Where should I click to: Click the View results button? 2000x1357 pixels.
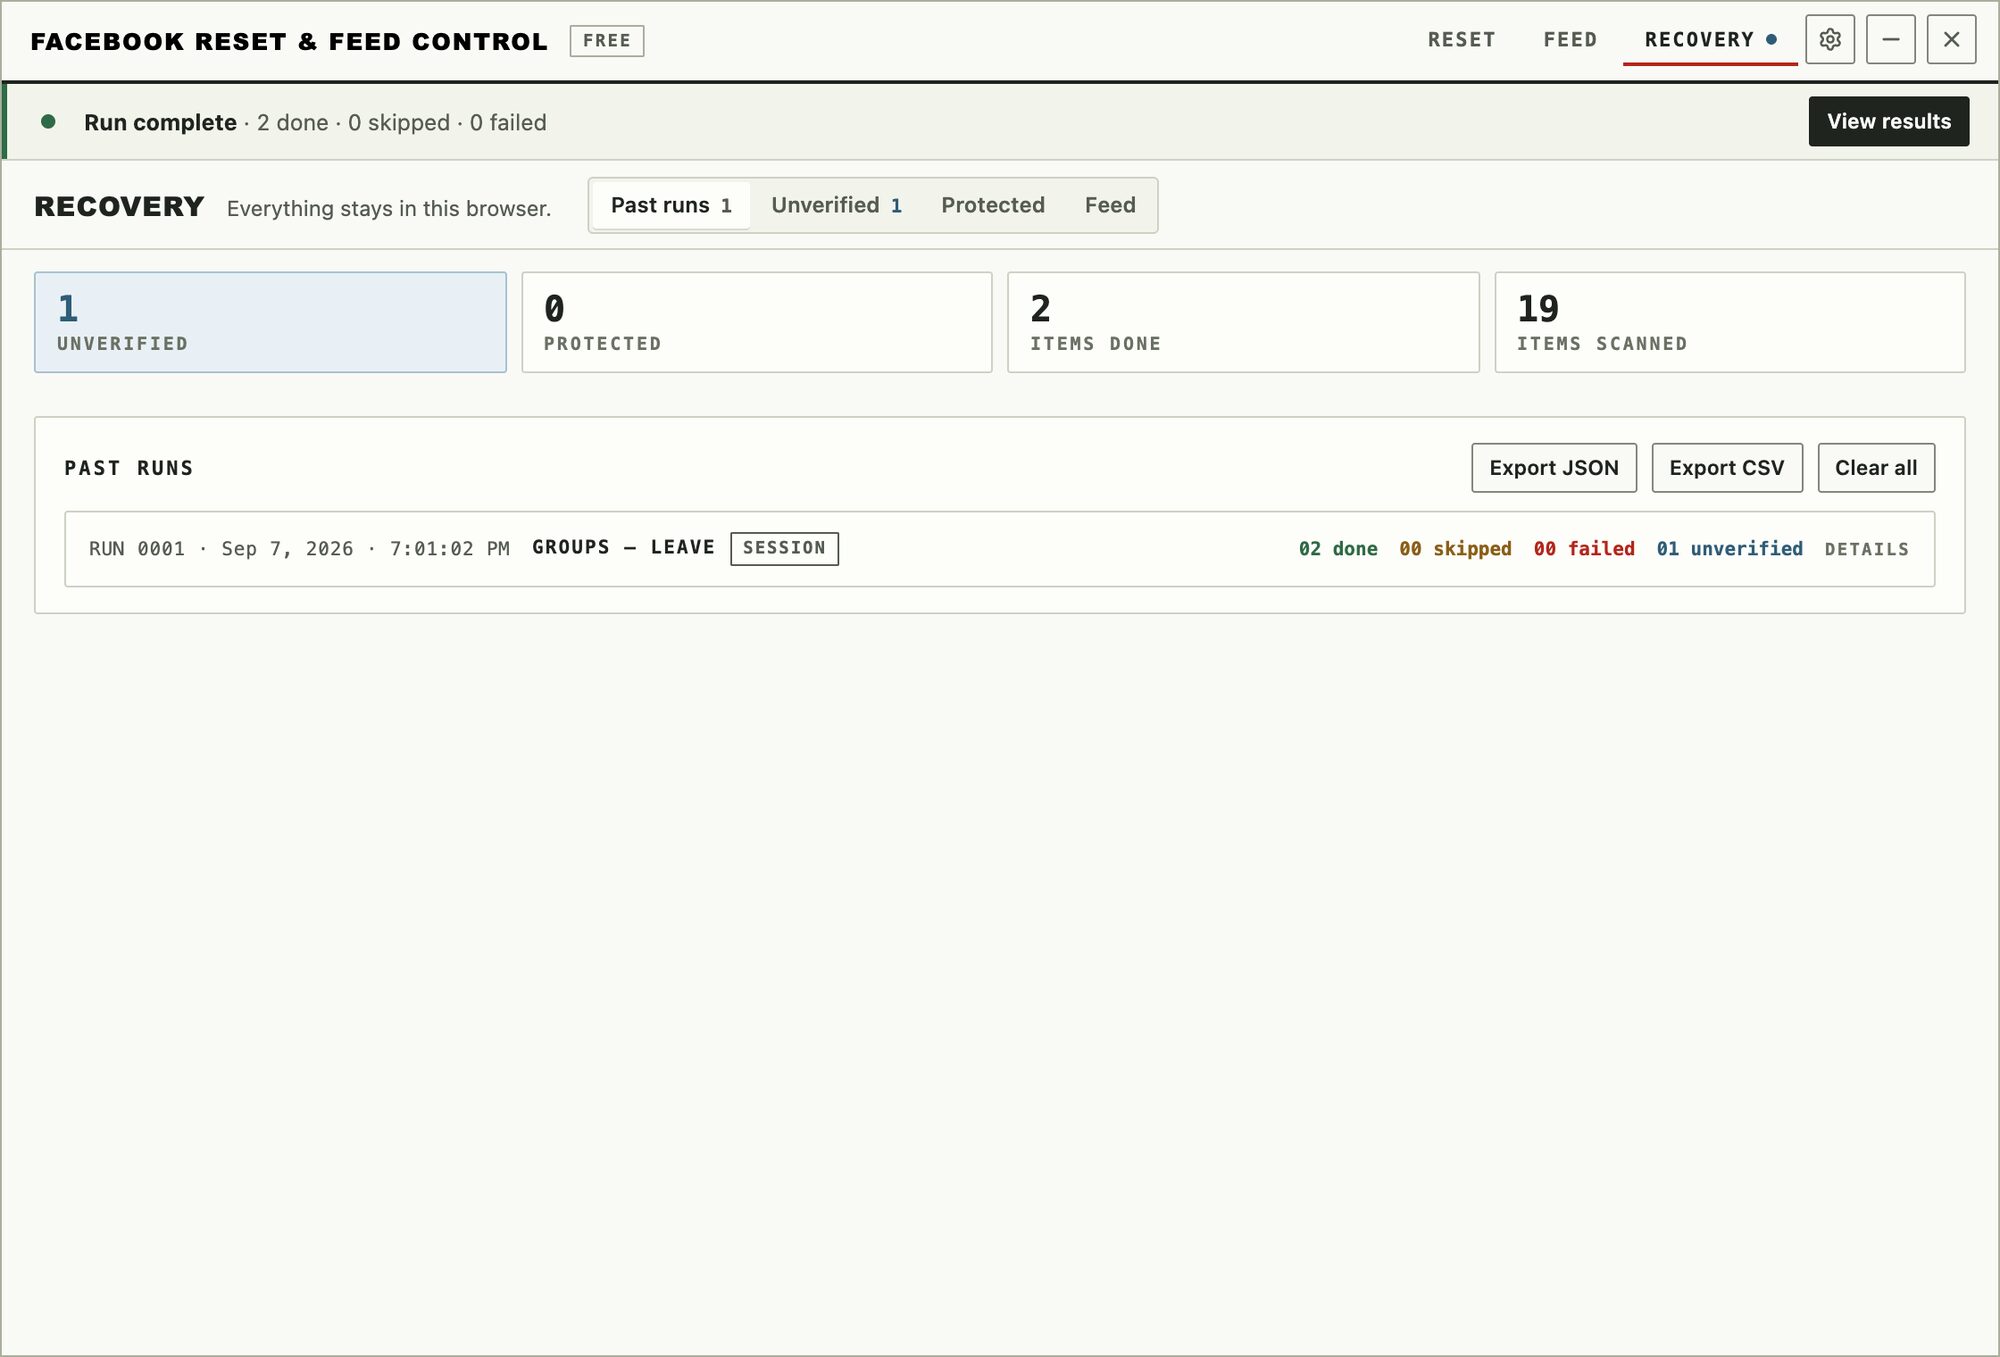1889,121
